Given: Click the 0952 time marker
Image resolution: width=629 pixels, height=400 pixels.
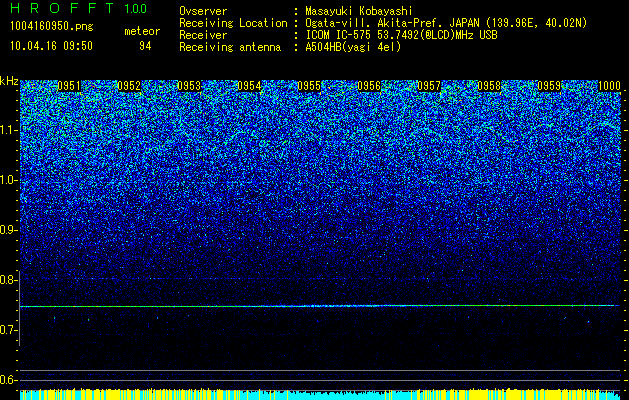Looking at the screenshot, I should [x=129, y=86].
